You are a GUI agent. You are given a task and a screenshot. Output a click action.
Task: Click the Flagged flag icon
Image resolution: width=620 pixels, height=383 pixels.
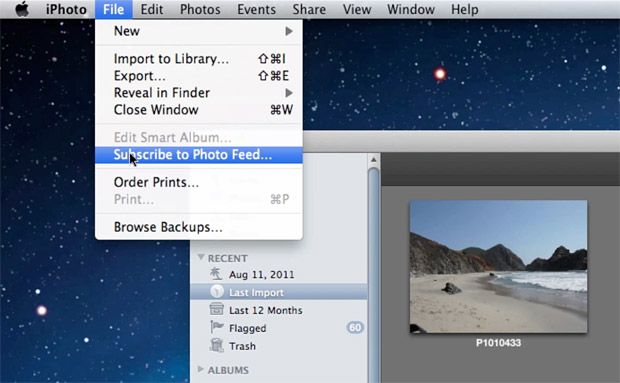click(217, 327)
